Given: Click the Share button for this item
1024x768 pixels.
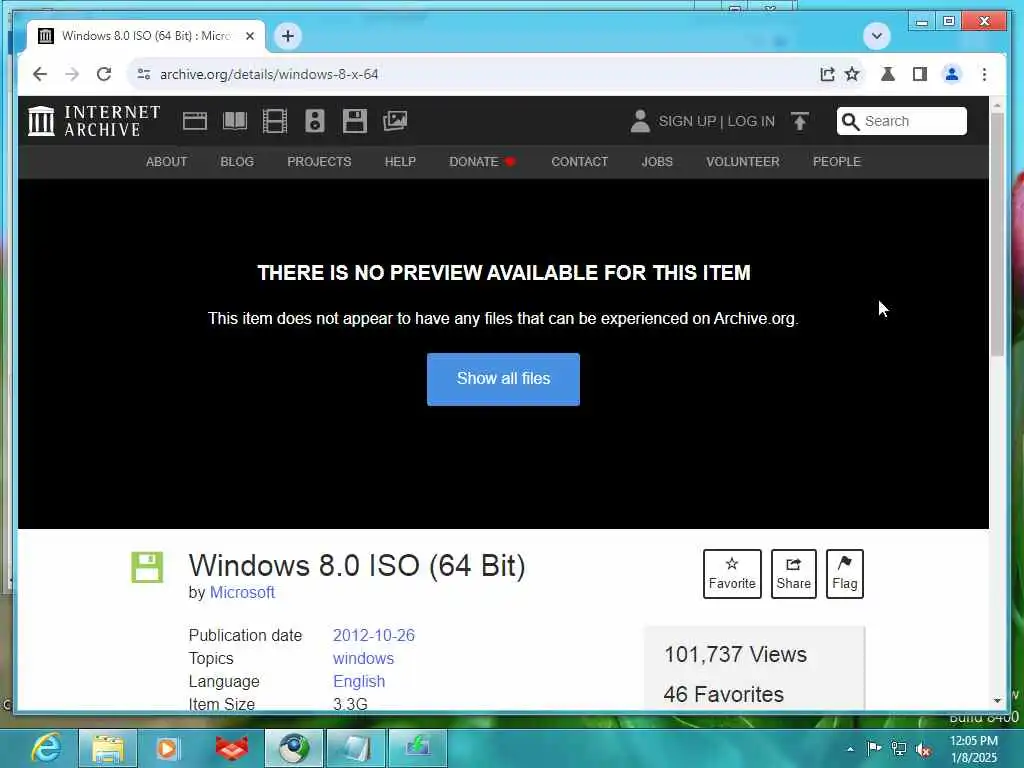Looking at the screenshot, I should [793, 574].
